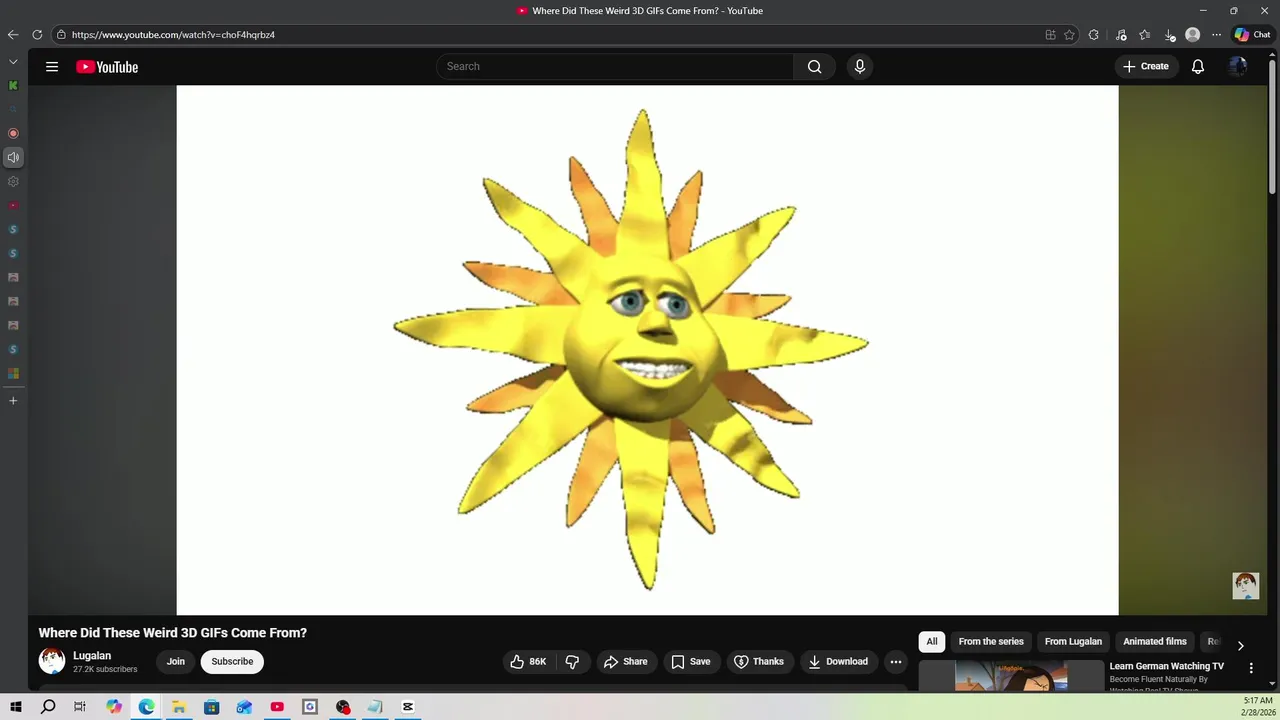Click the 27.2K subscribers text
The height and width of the screenshot is (720, 1280).
click(x=105, y=669)
